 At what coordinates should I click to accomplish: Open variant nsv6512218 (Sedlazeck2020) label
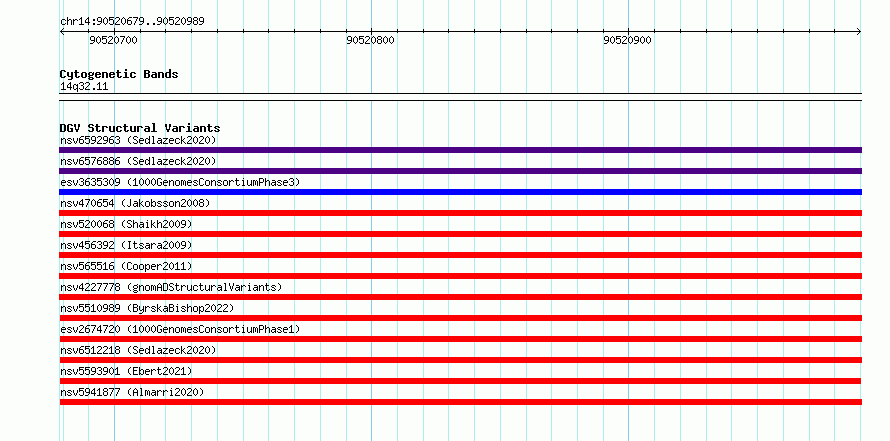pos(138,350)
